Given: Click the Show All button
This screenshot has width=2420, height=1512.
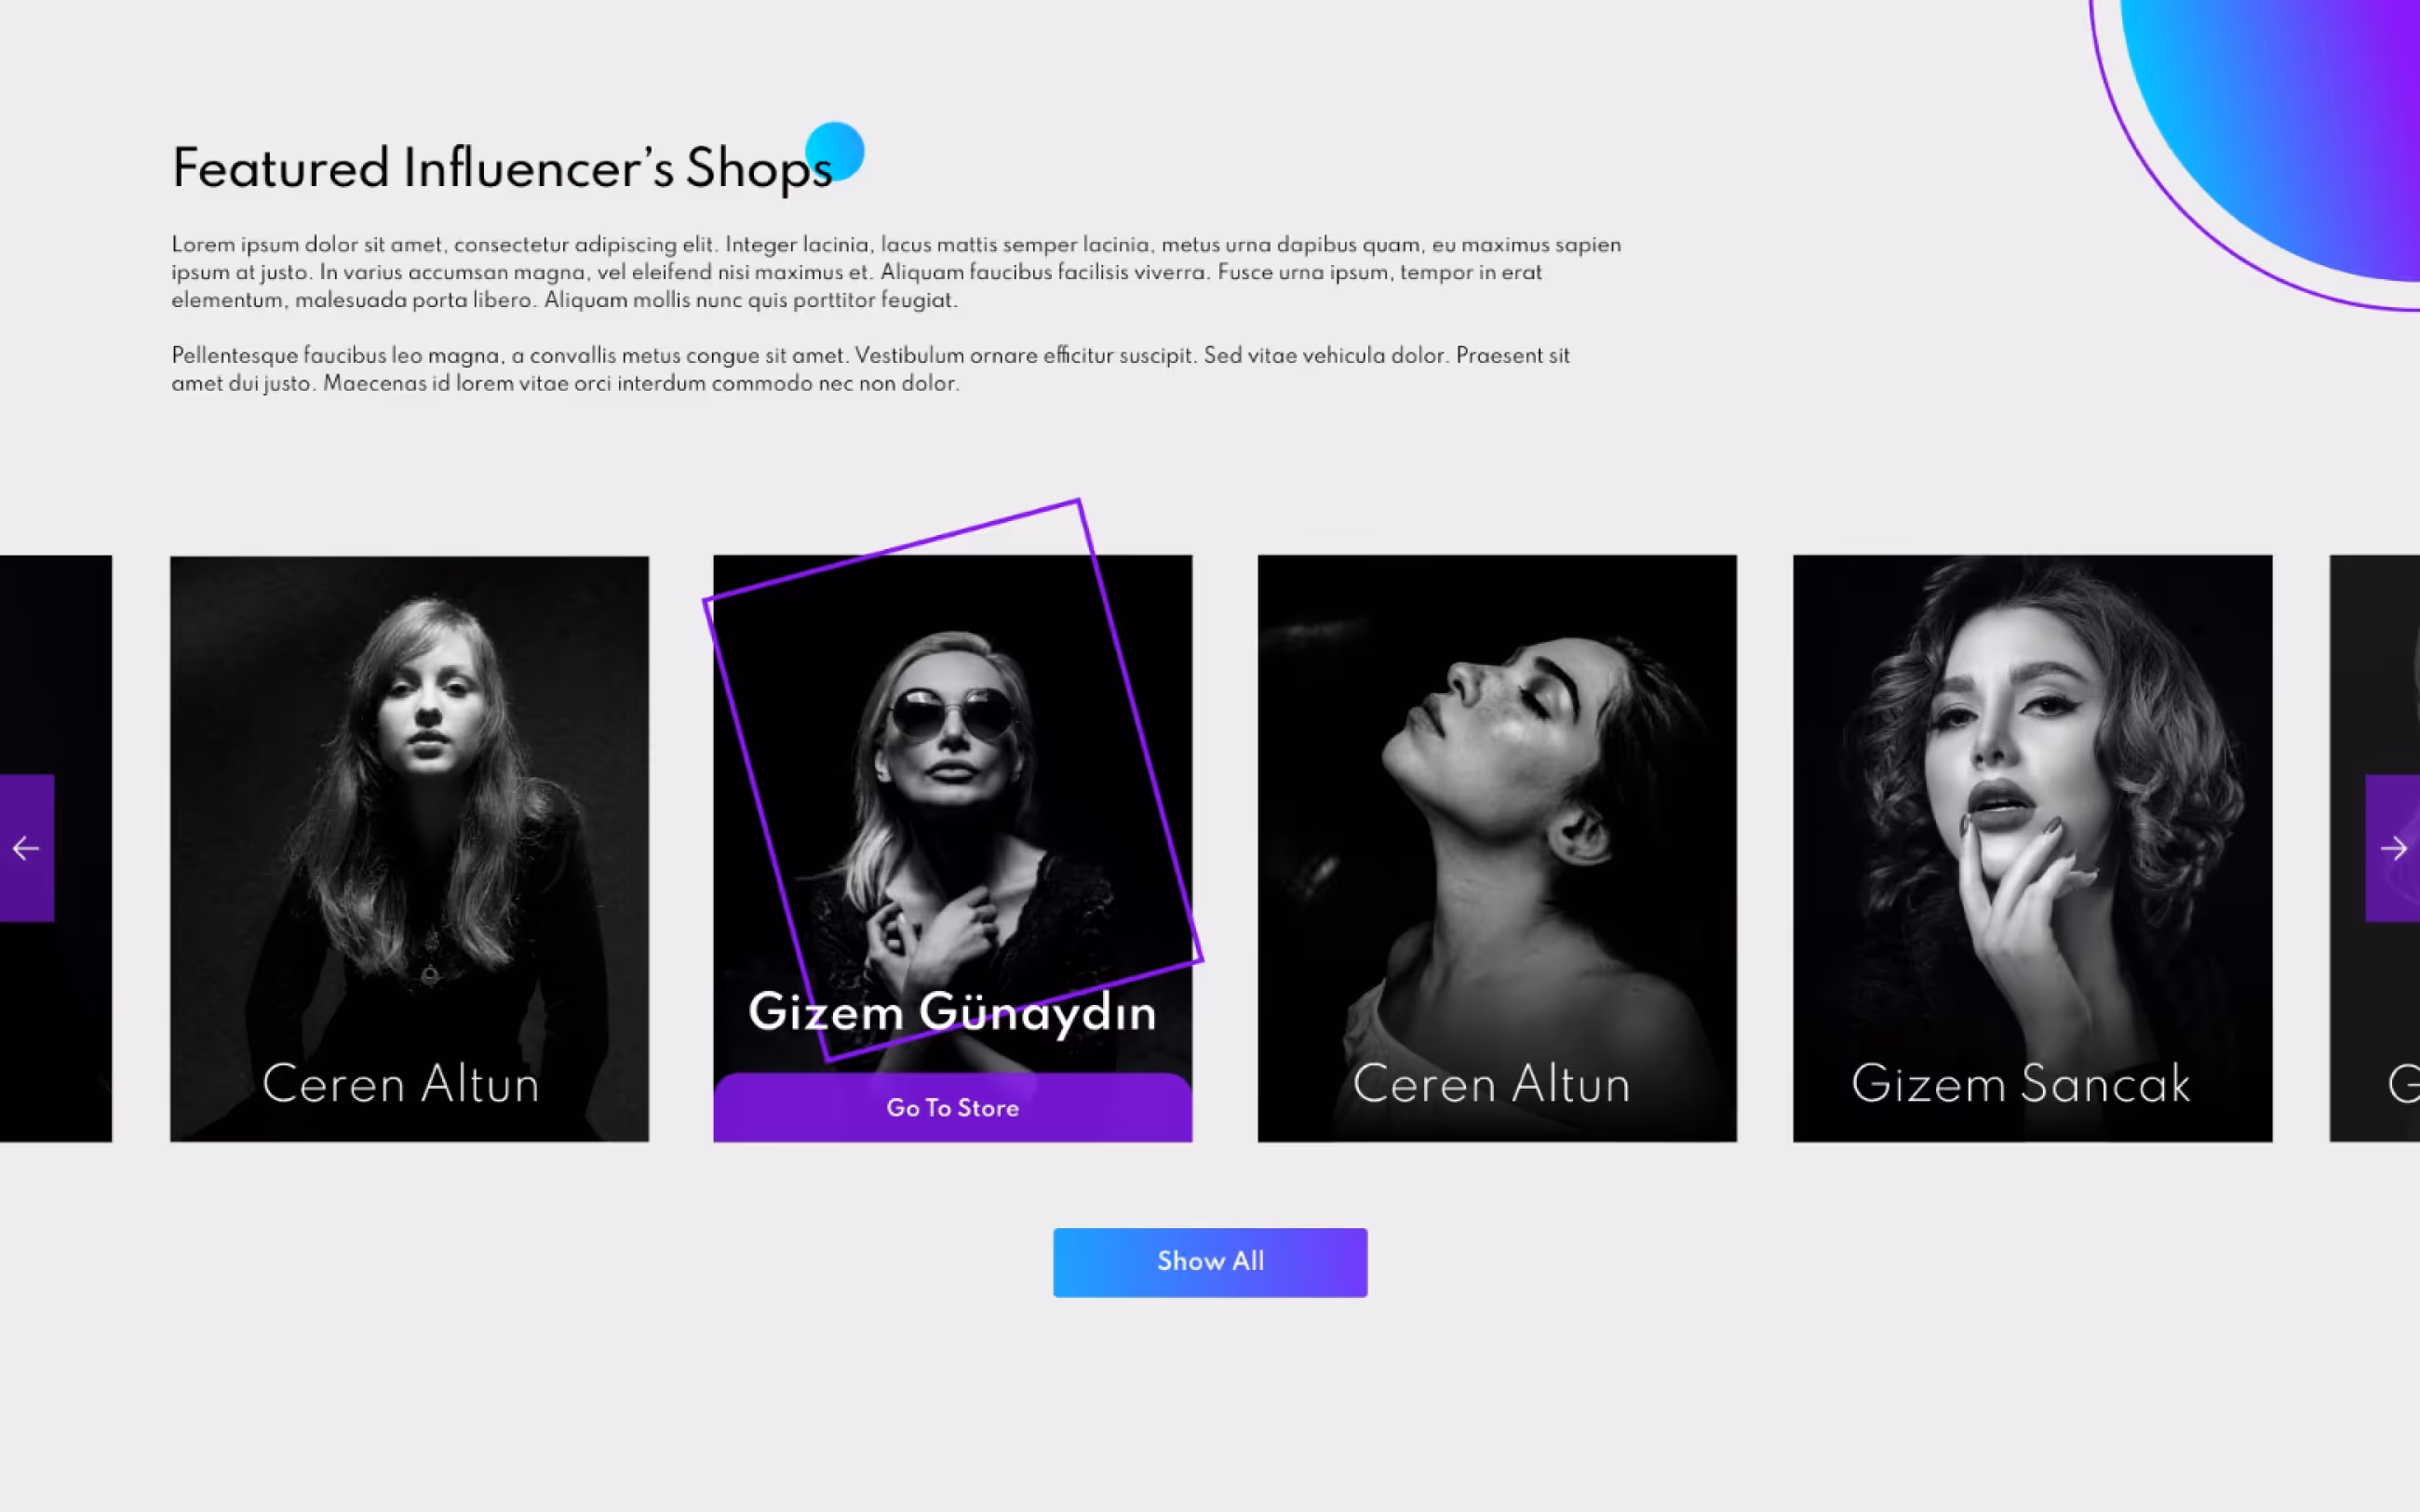Looking at the screenshot, I should click(x=1210, y=1262).
